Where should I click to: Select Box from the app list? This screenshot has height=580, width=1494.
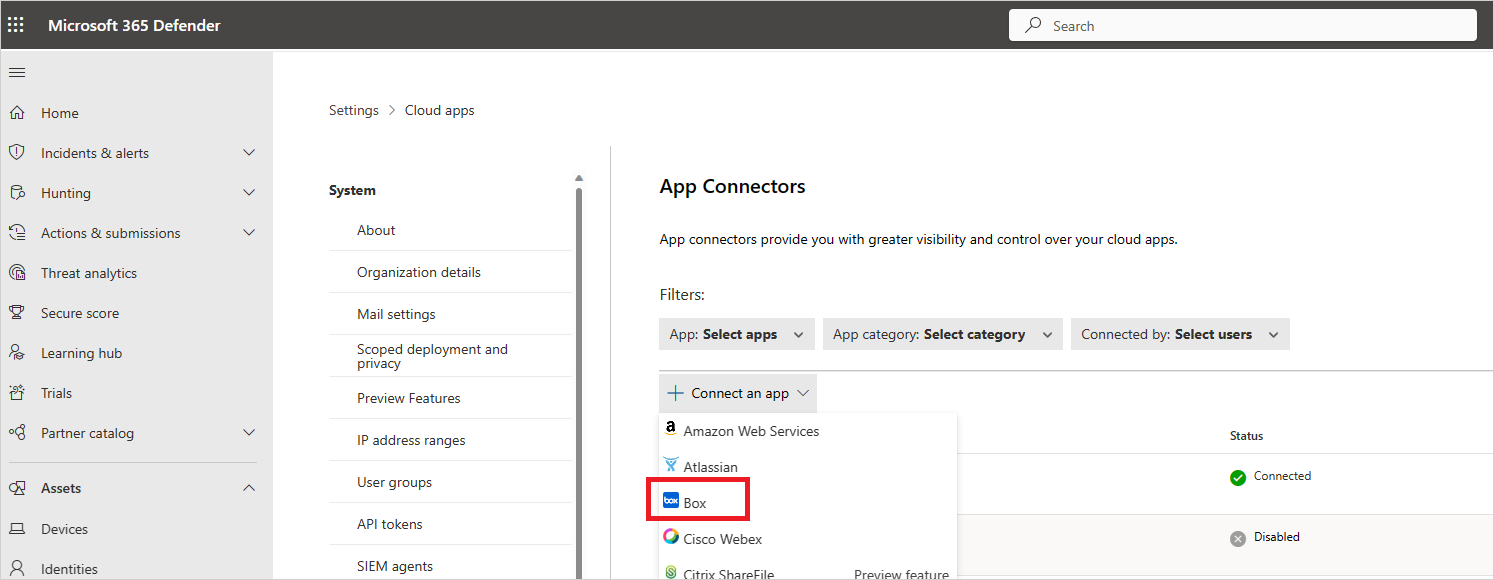(x=695, y=503)
